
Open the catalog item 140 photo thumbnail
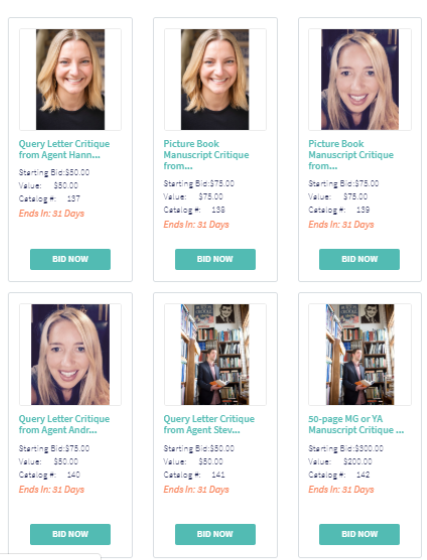coord(70,354)
